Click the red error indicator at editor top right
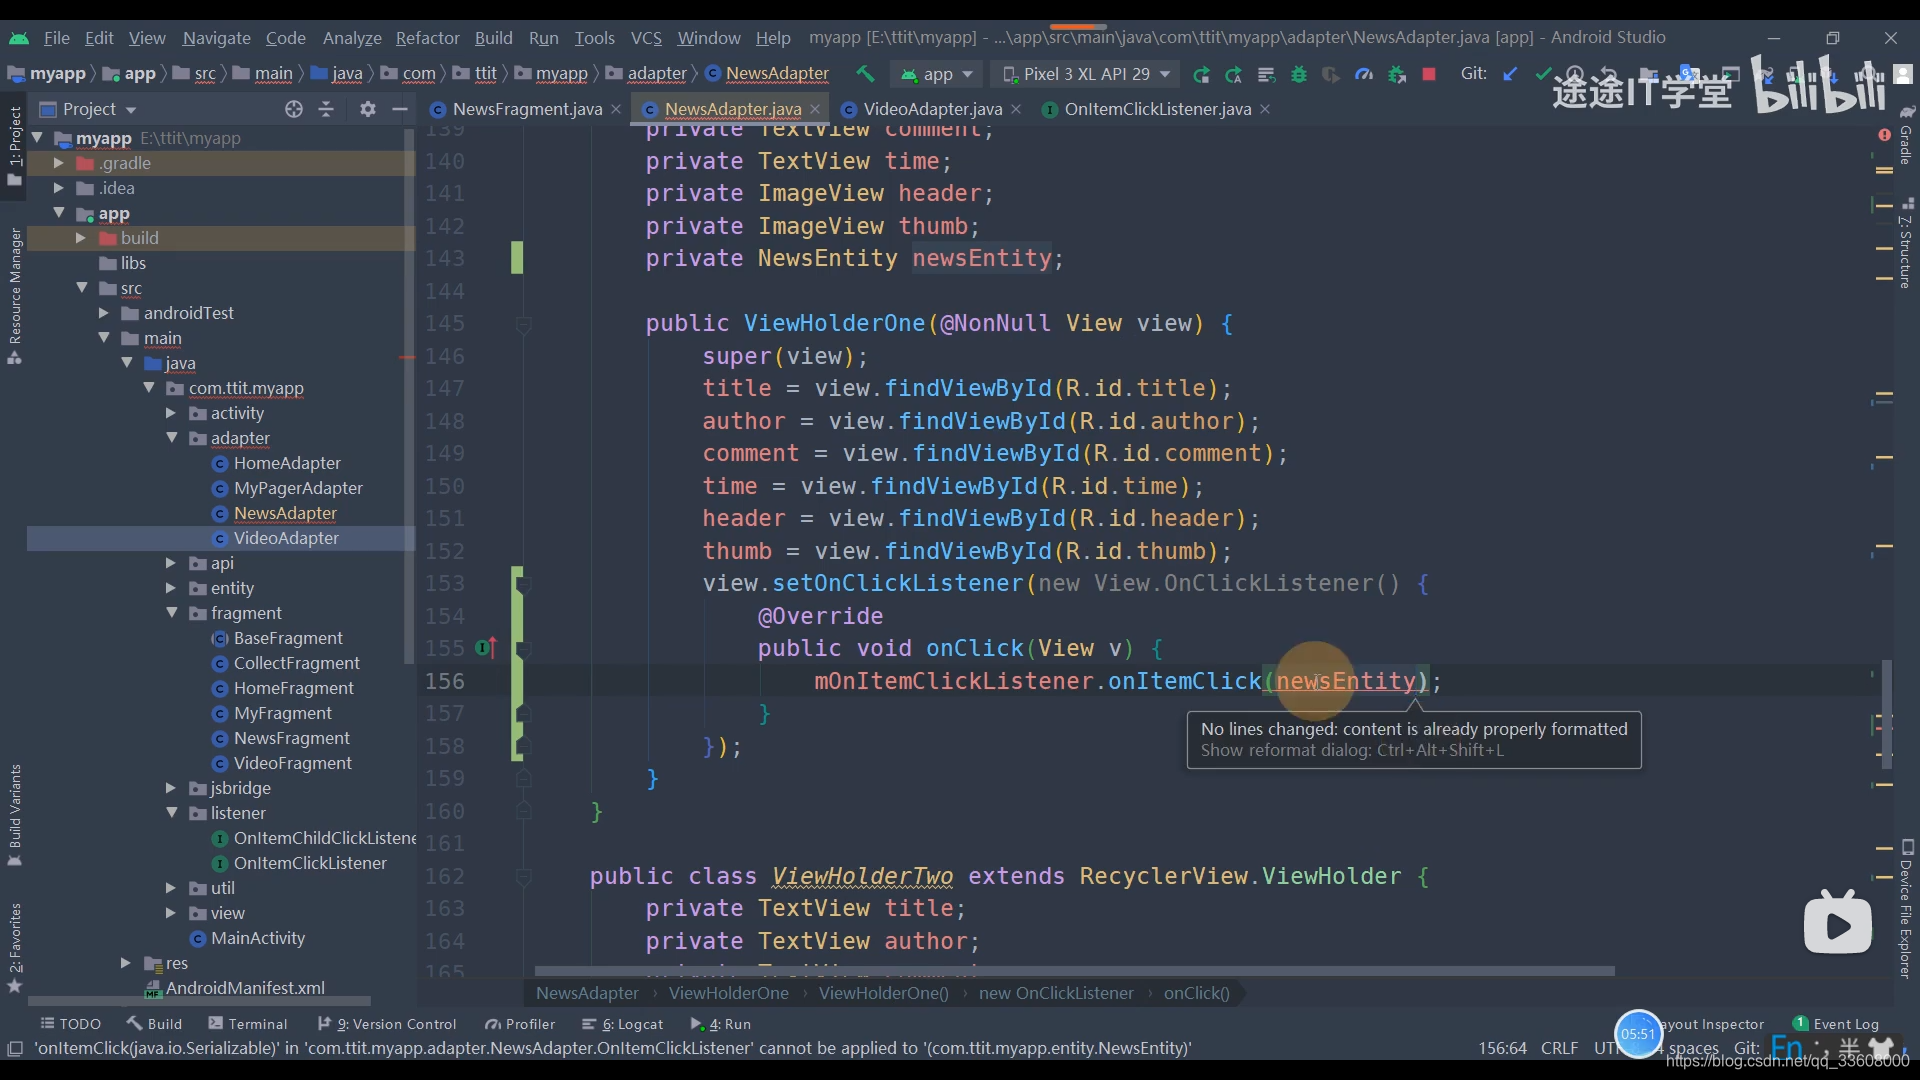Image resolution: width=1920 pixels, height=1080 pixels. pyautogui.click(x=1884, y=134)
